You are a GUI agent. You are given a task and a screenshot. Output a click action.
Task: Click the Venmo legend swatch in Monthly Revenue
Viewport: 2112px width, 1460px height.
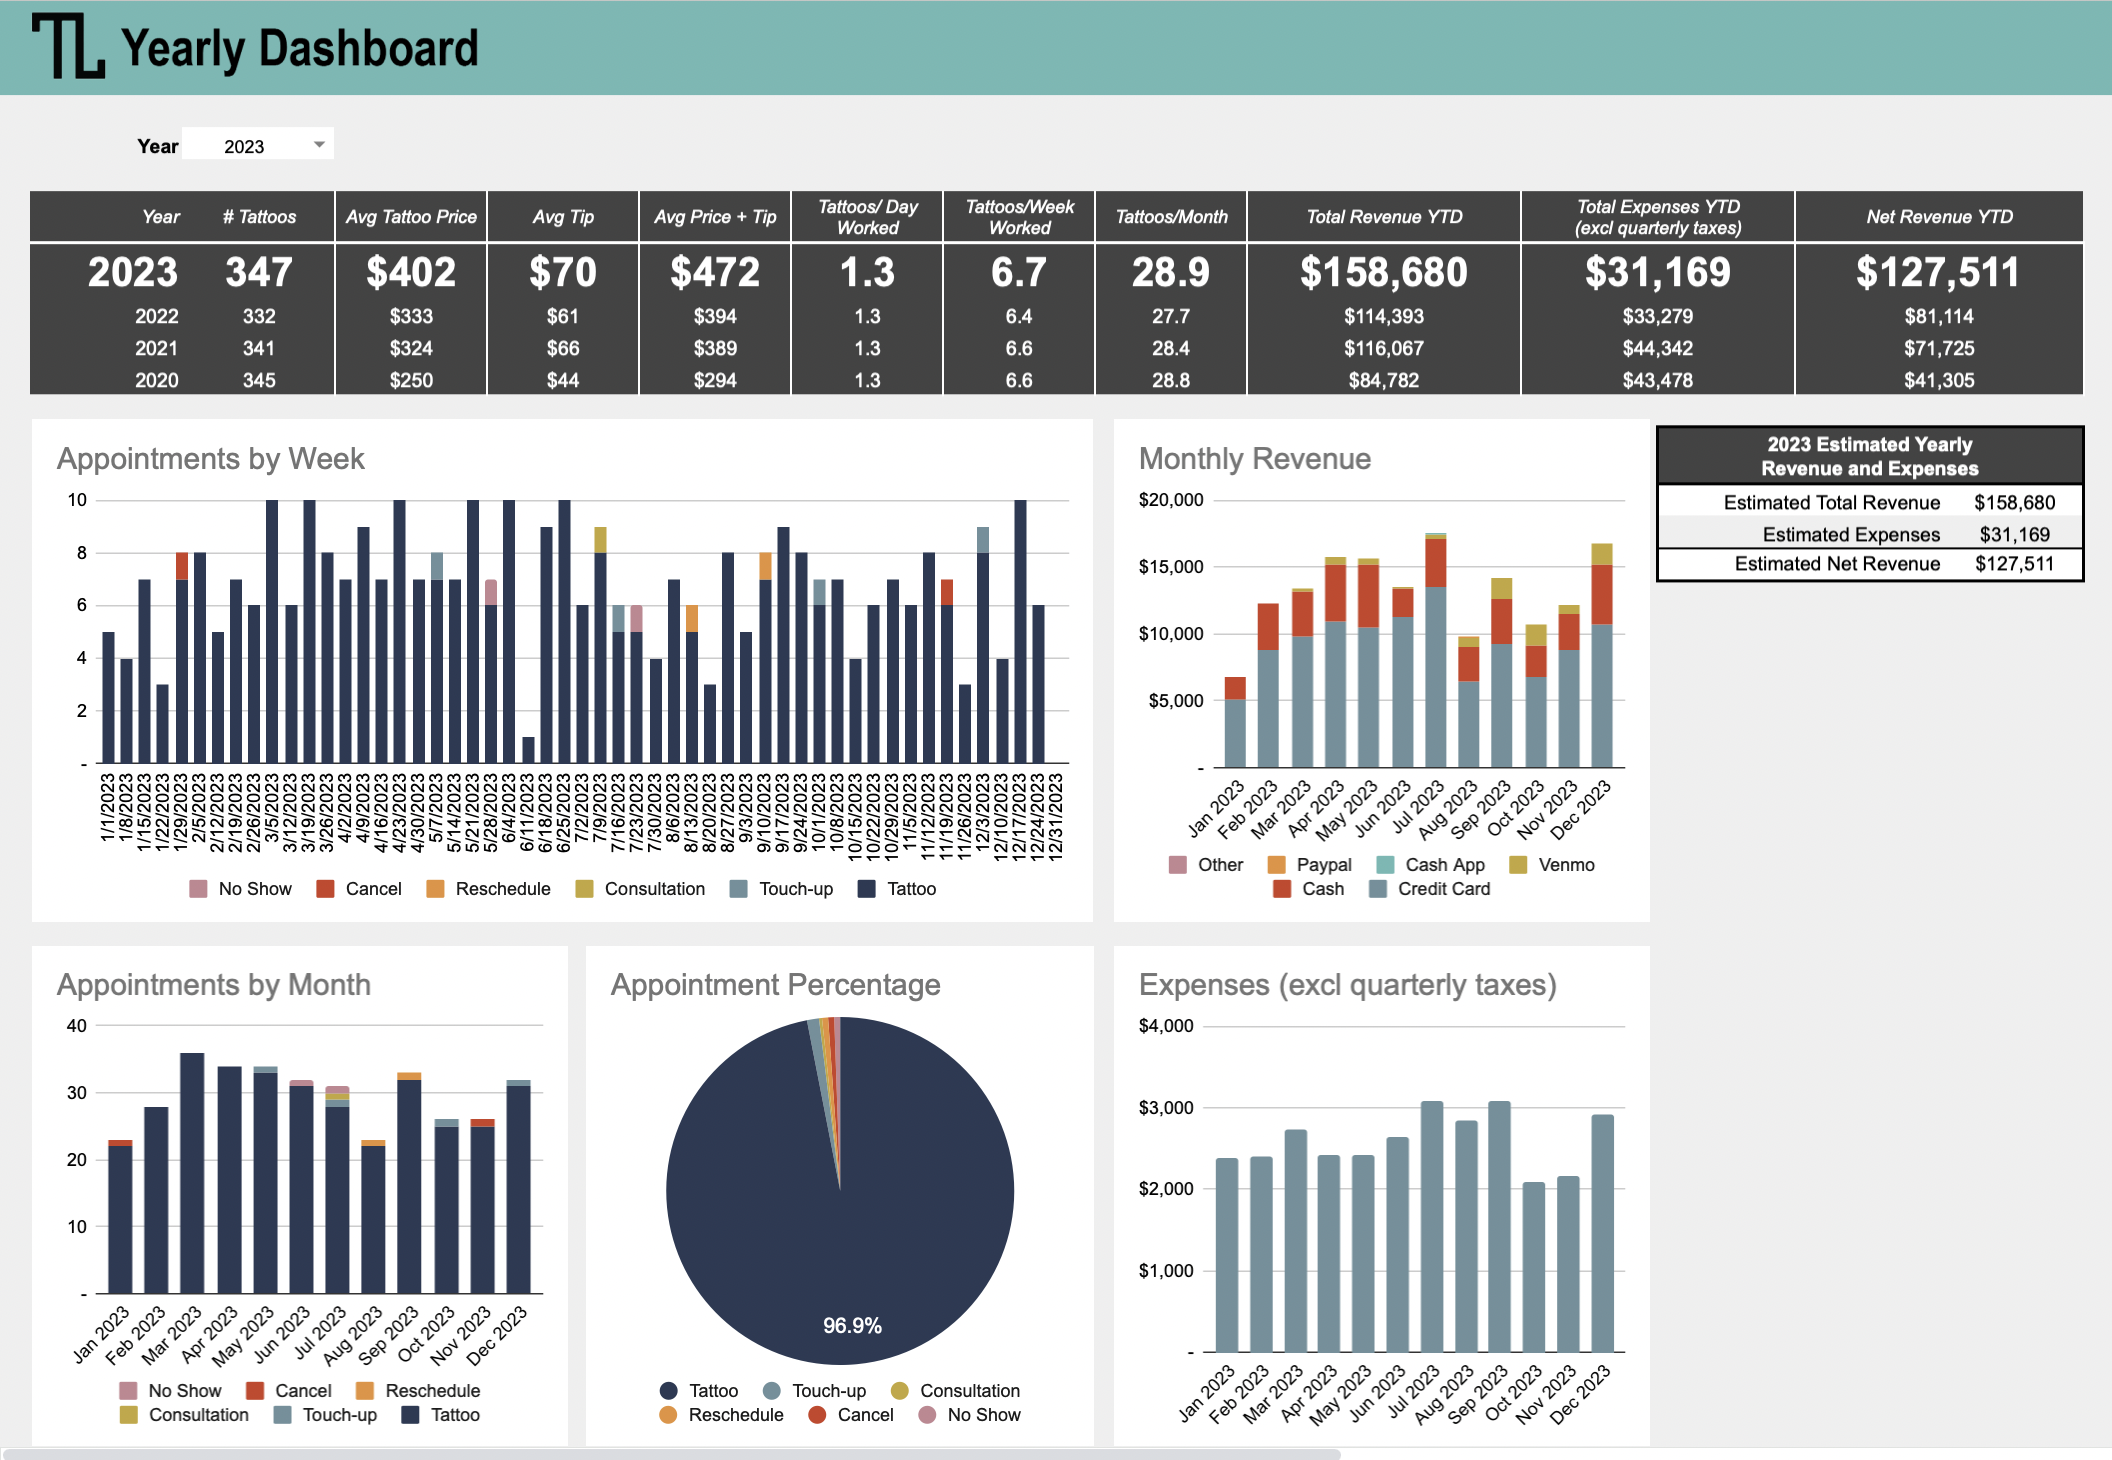(x=1518, y=865)
